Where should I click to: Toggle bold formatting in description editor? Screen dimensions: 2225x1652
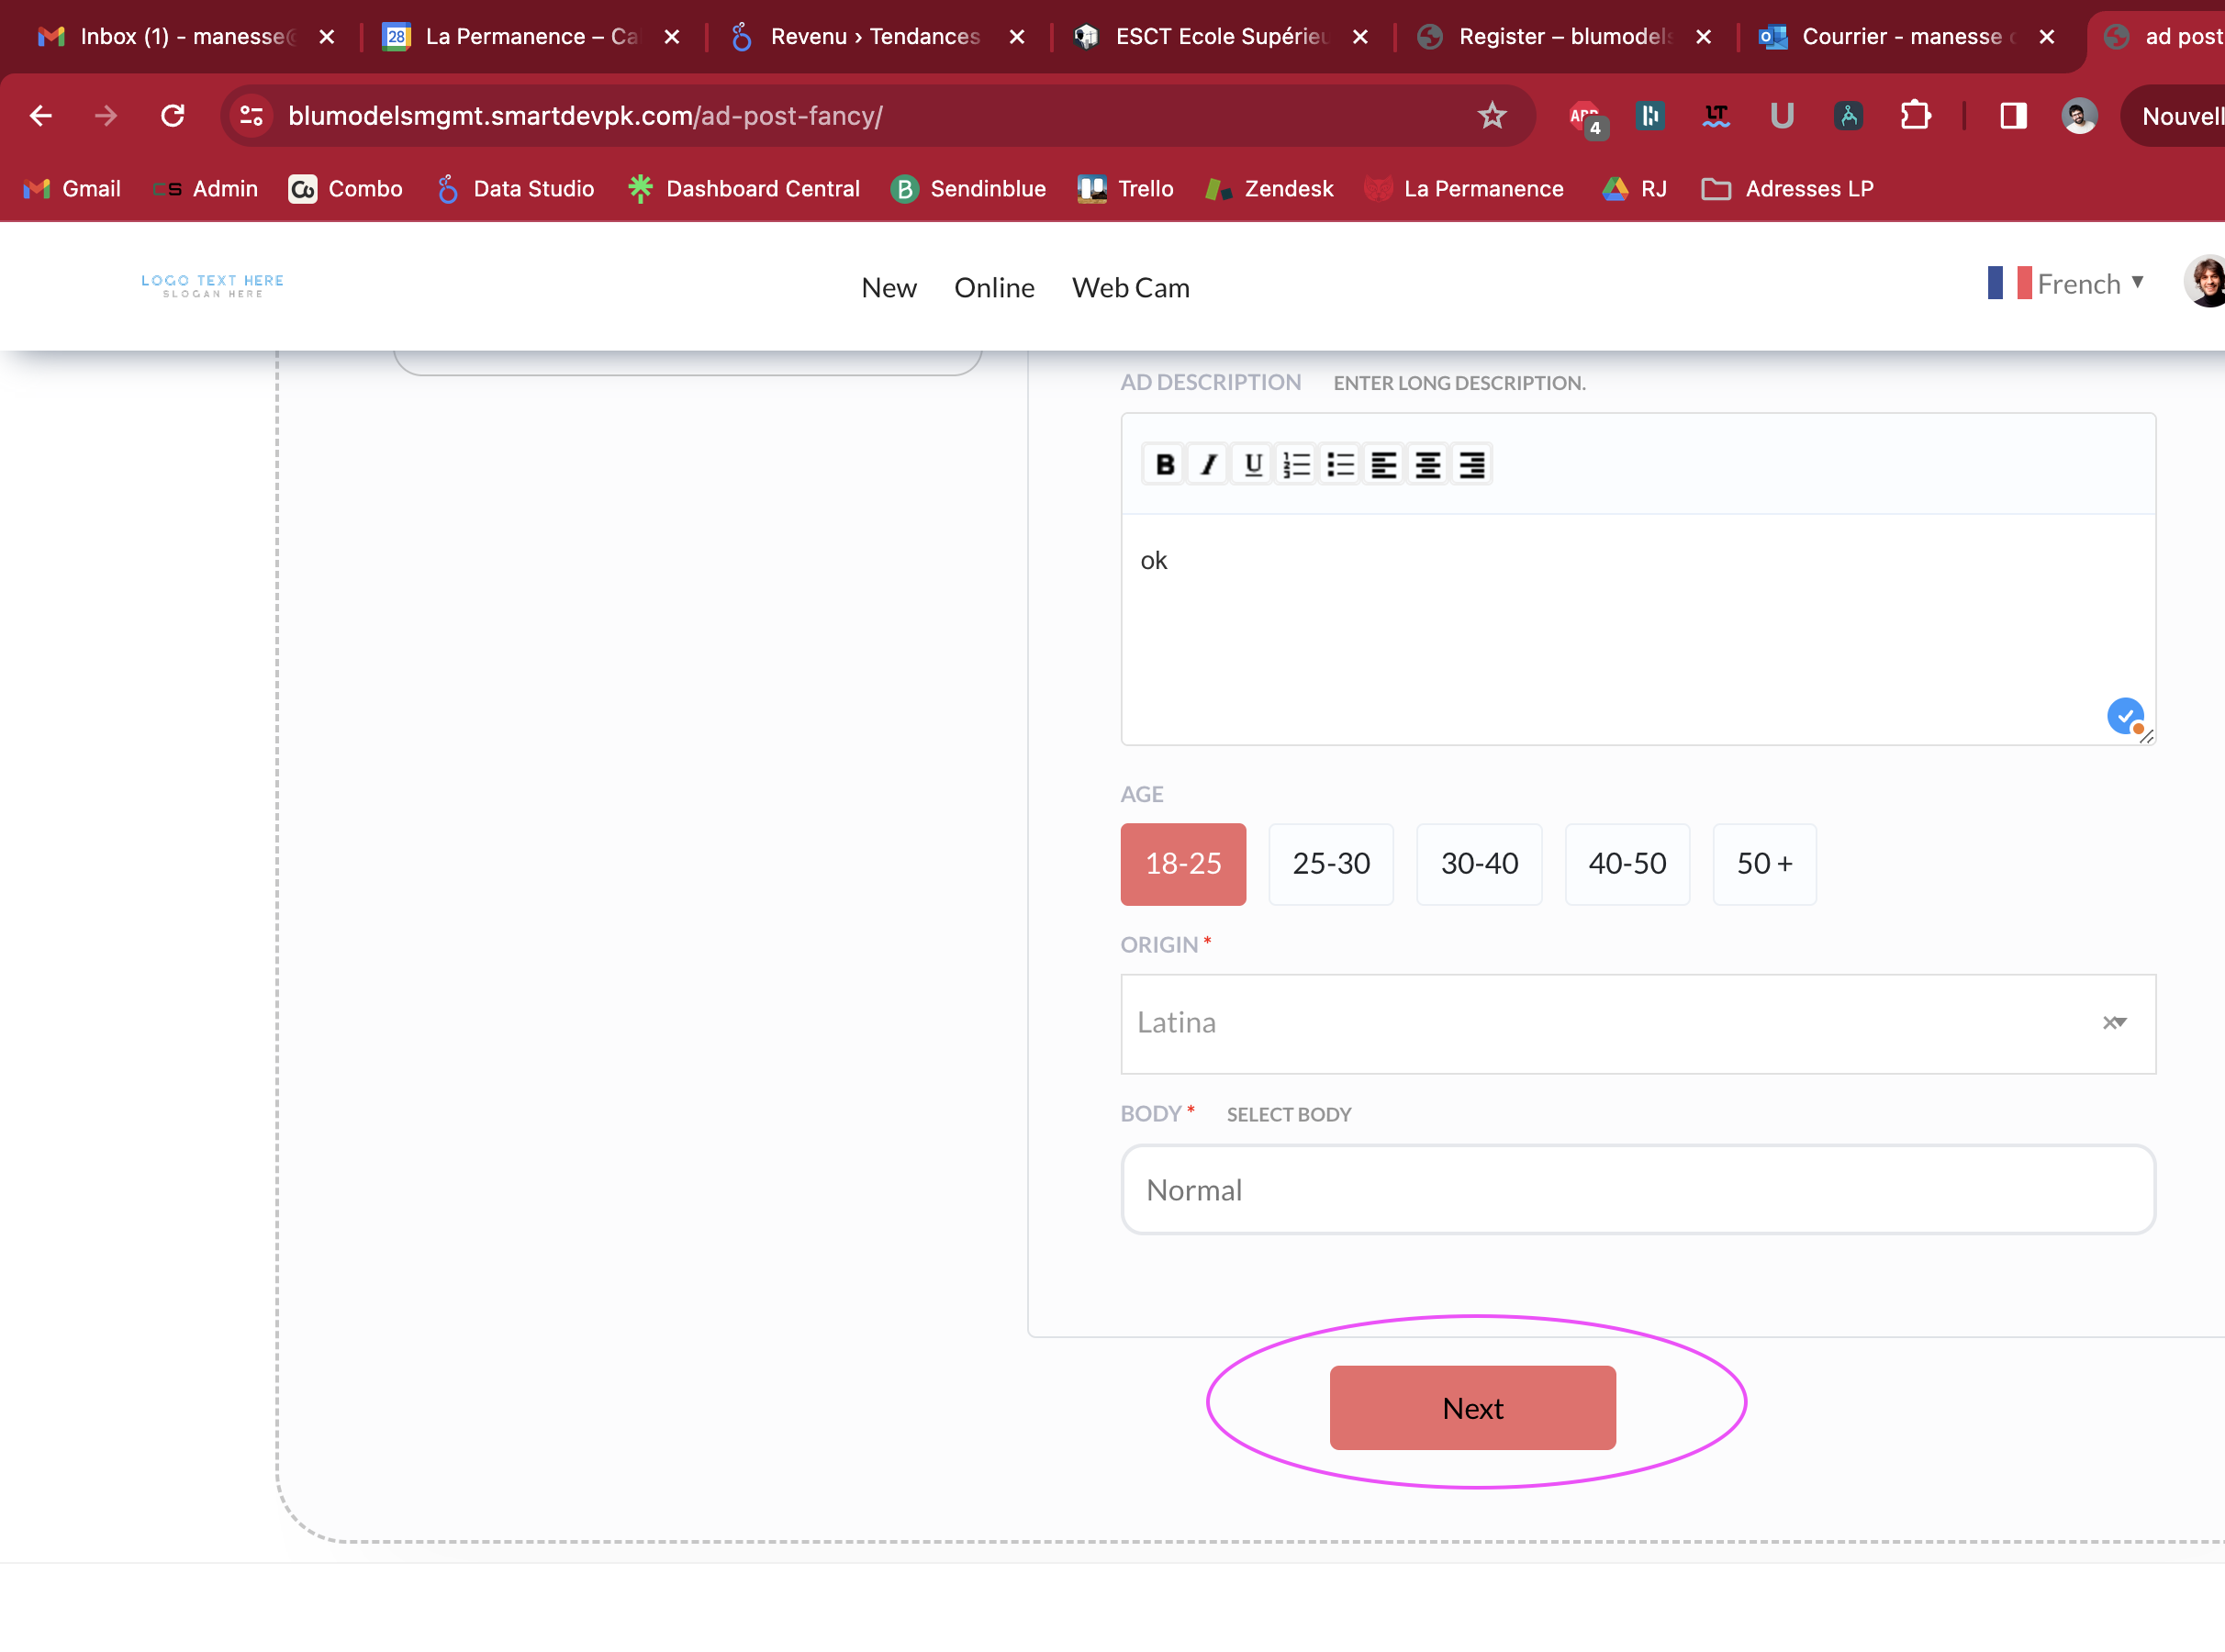[1164, 464]
